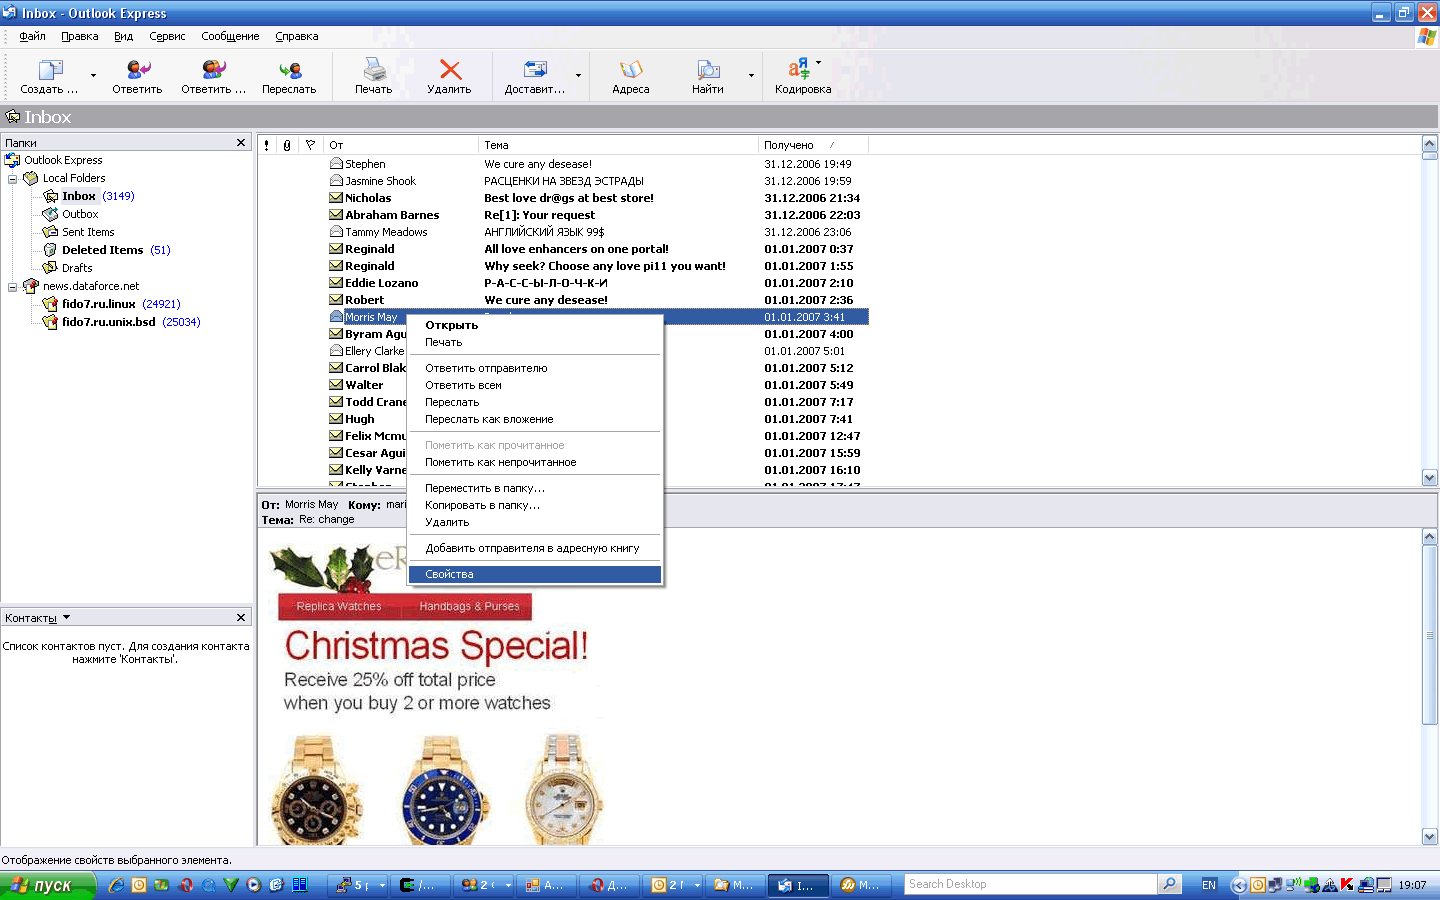Choose Пометить как непрочитанное
The width and height of the screenshot is (1440, 900).
(535, 462)
